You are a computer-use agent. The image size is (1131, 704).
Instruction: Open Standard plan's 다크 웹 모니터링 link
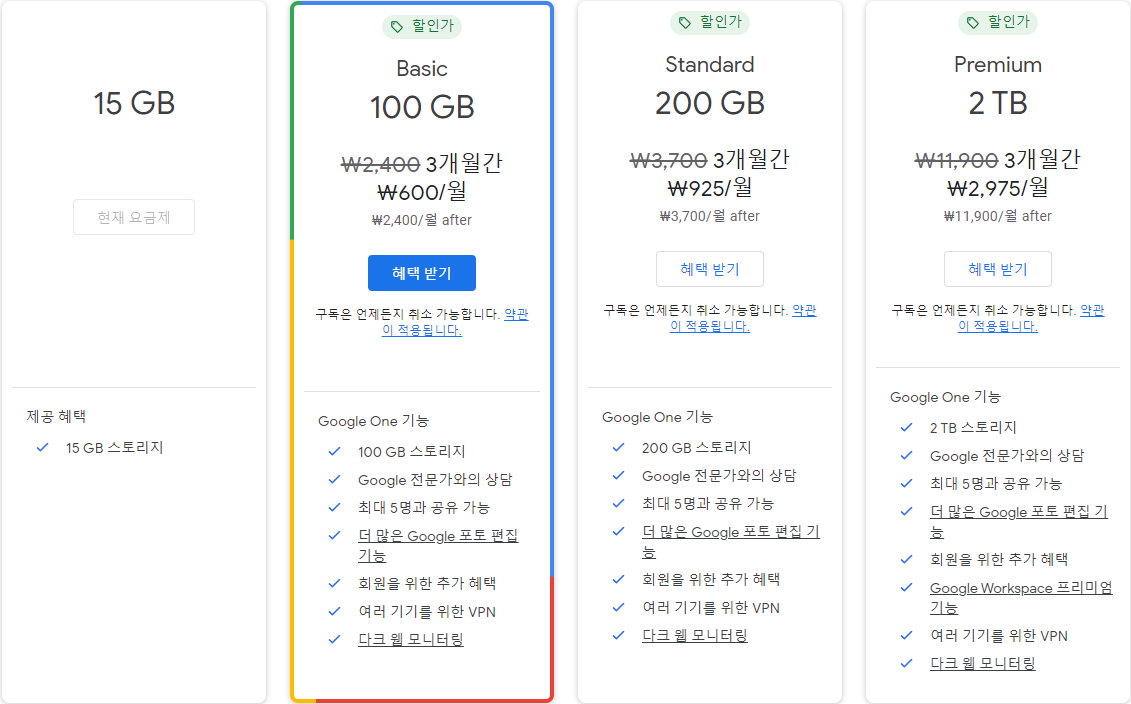694,634
